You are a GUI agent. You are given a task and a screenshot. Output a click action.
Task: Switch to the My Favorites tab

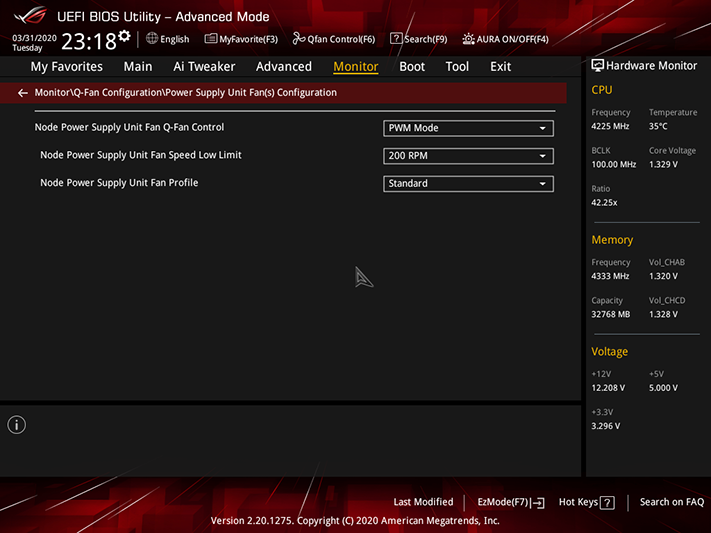click(67, 67)
